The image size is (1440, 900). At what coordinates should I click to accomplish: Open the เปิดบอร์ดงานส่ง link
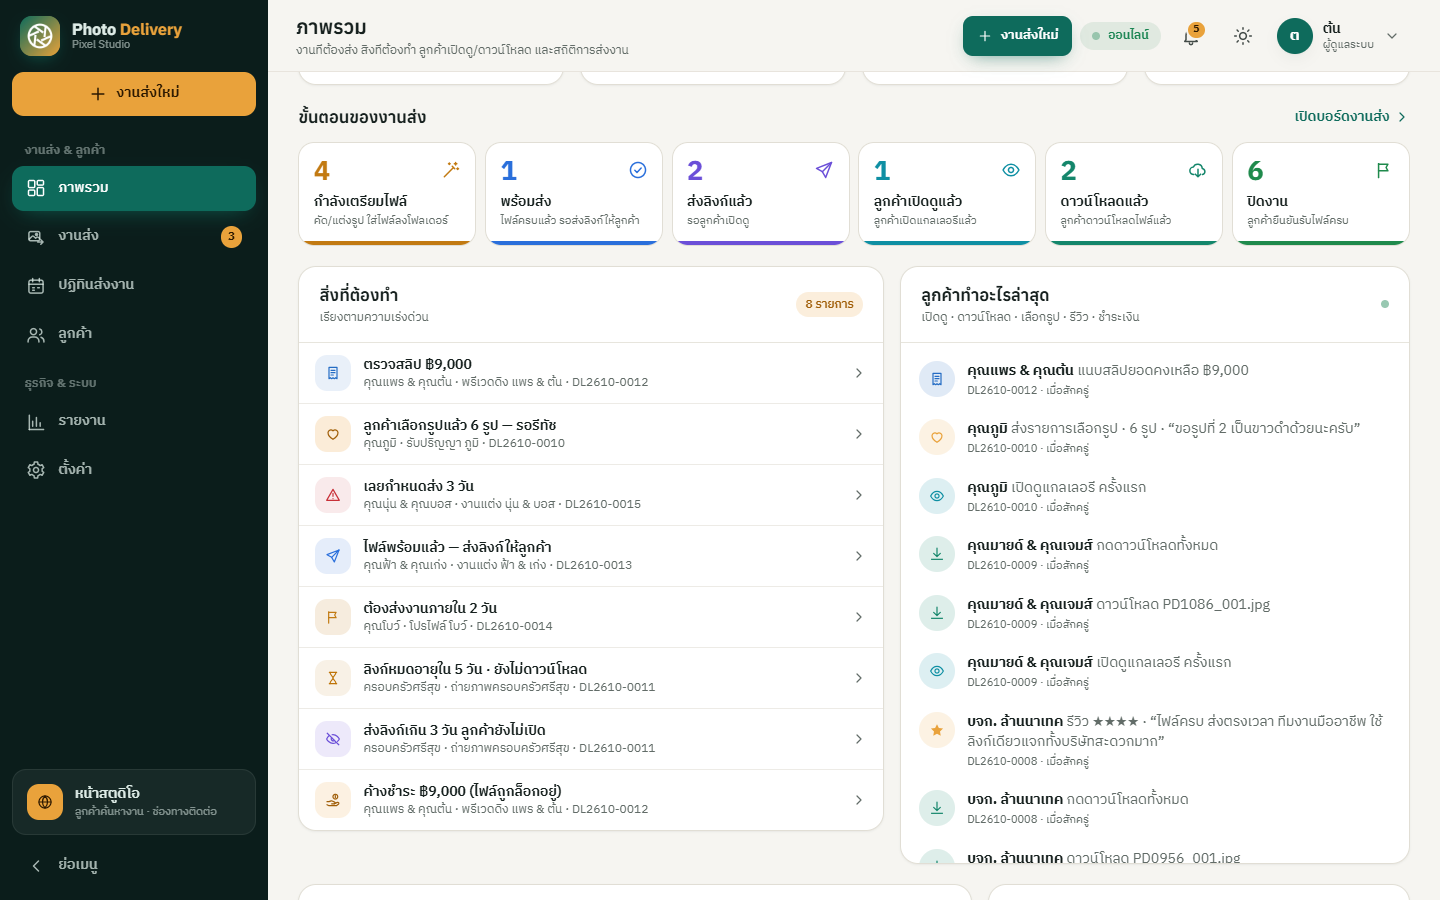pyautogui.click(x=1351, y=117)
